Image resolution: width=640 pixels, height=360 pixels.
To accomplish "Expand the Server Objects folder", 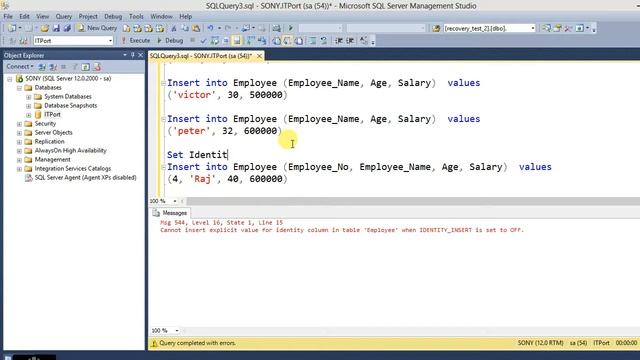I will 19,133.
